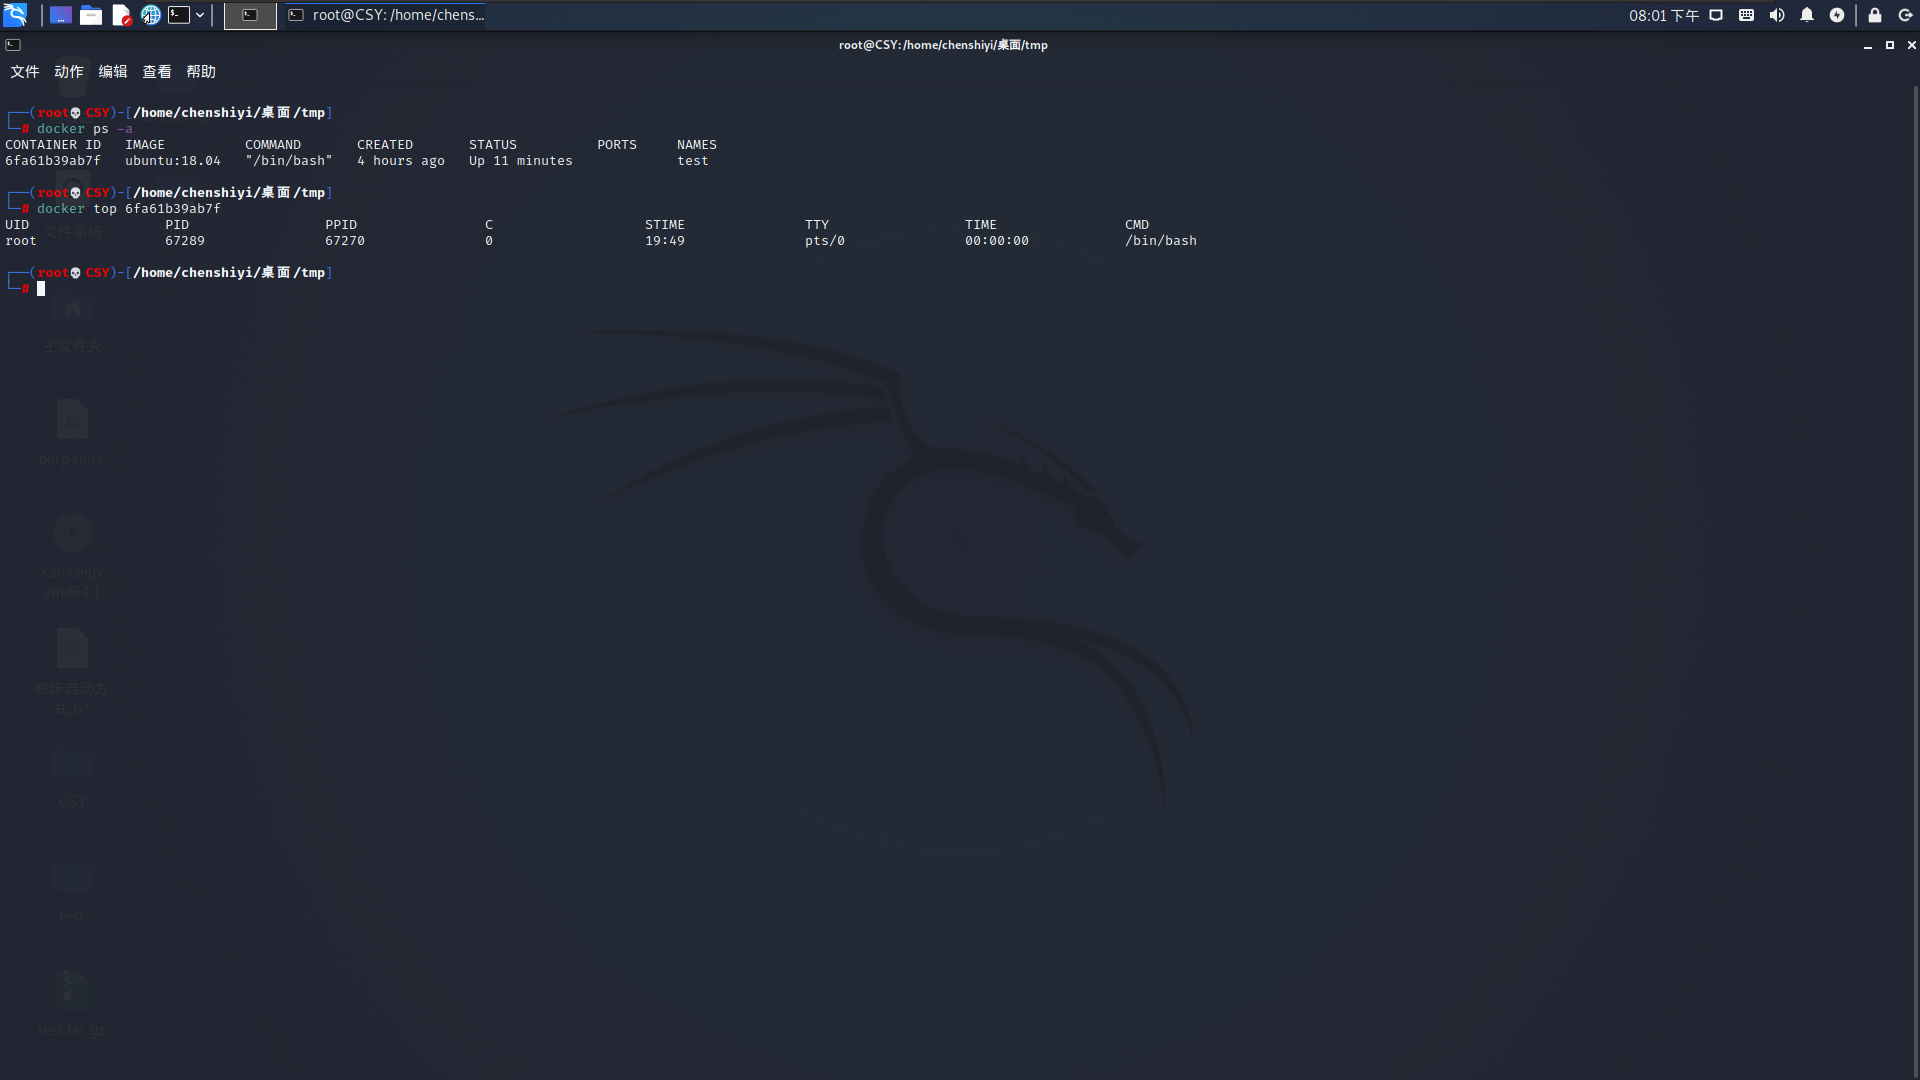Click the power manager tray icon
The image size is (1920, 1080).
click(1837, 15)
